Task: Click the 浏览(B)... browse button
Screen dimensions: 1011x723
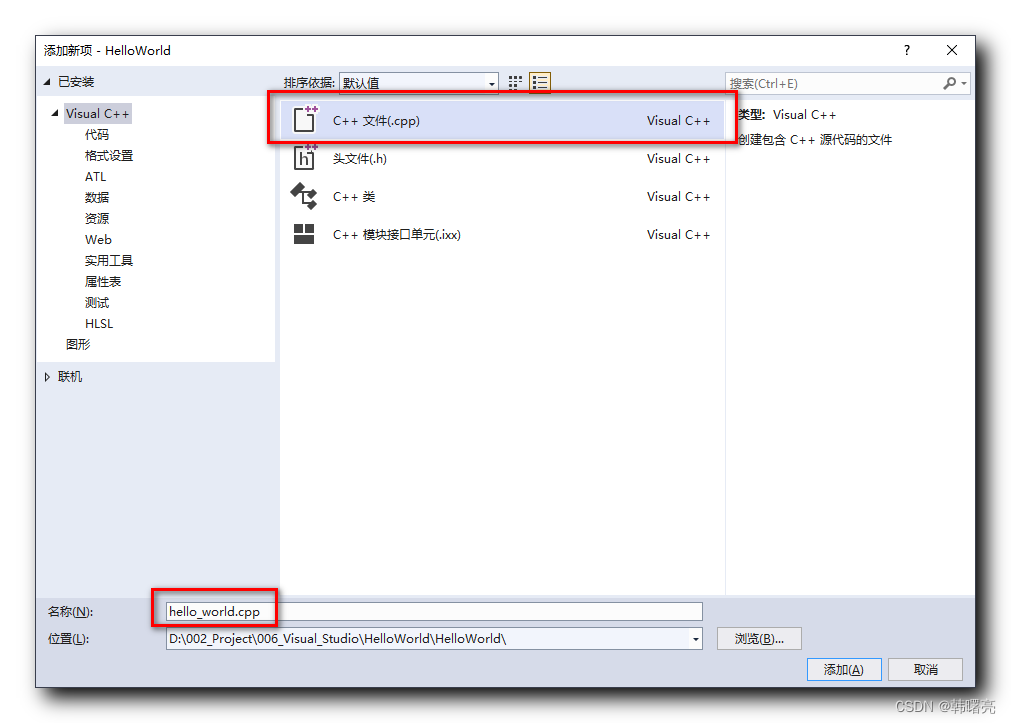Action: coord(759,639)
